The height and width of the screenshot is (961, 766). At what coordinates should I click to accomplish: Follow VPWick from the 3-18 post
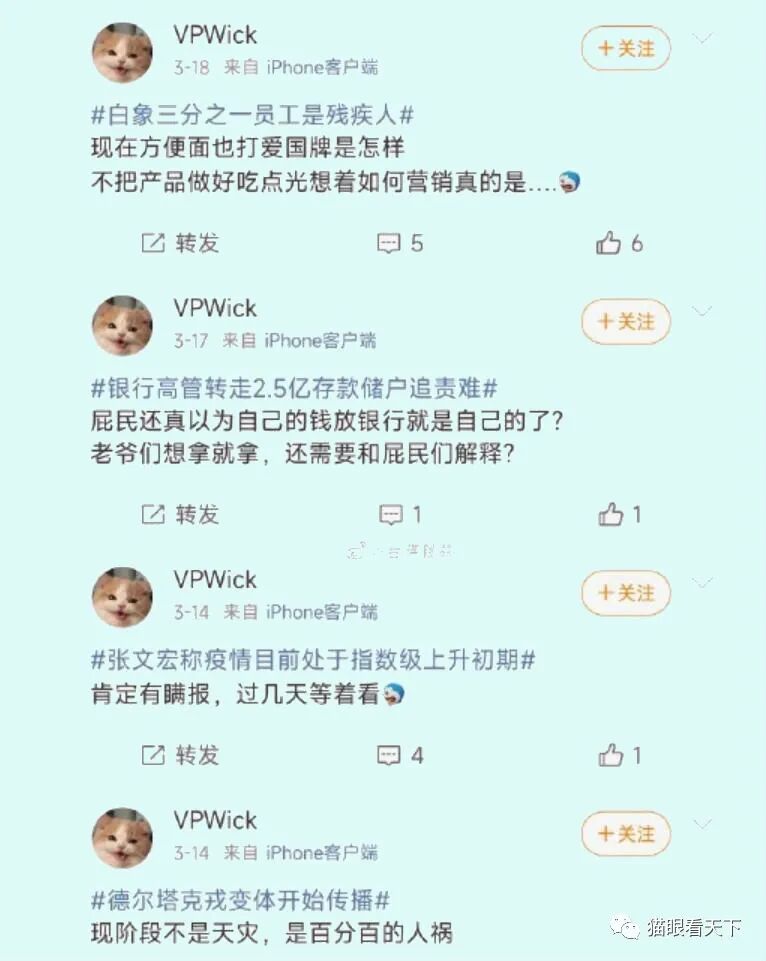point(626,48)
